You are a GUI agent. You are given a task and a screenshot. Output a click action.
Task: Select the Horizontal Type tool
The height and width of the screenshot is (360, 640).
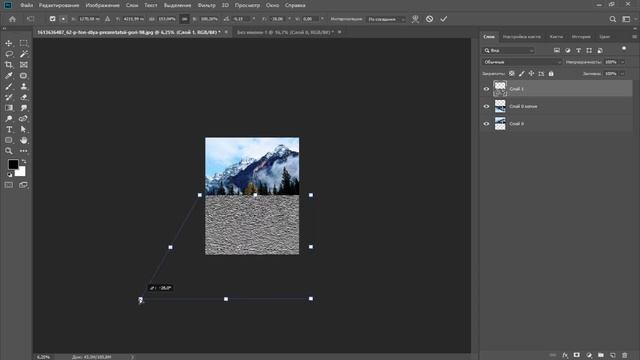[9, 129]
